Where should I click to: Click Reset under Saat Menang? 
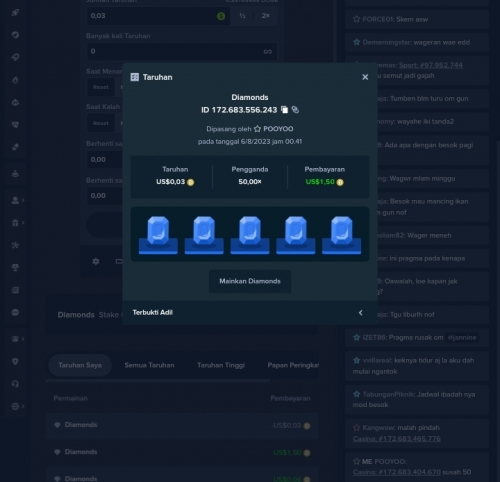click(x=101, y=87)
